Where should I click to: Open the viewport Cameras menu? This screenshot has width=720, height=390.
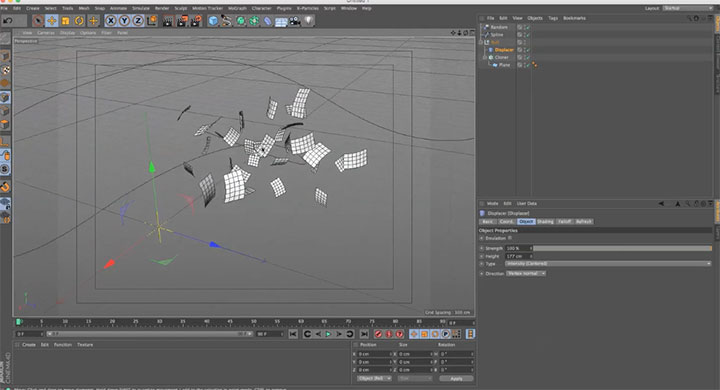pos(45,33)
